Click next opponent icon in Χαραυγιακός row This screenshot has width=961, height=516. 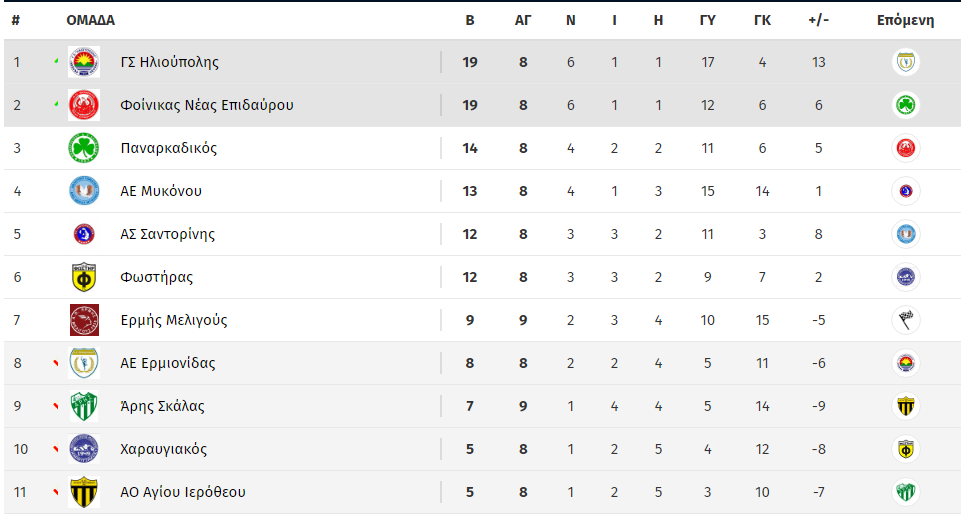[x=906, y=449]
